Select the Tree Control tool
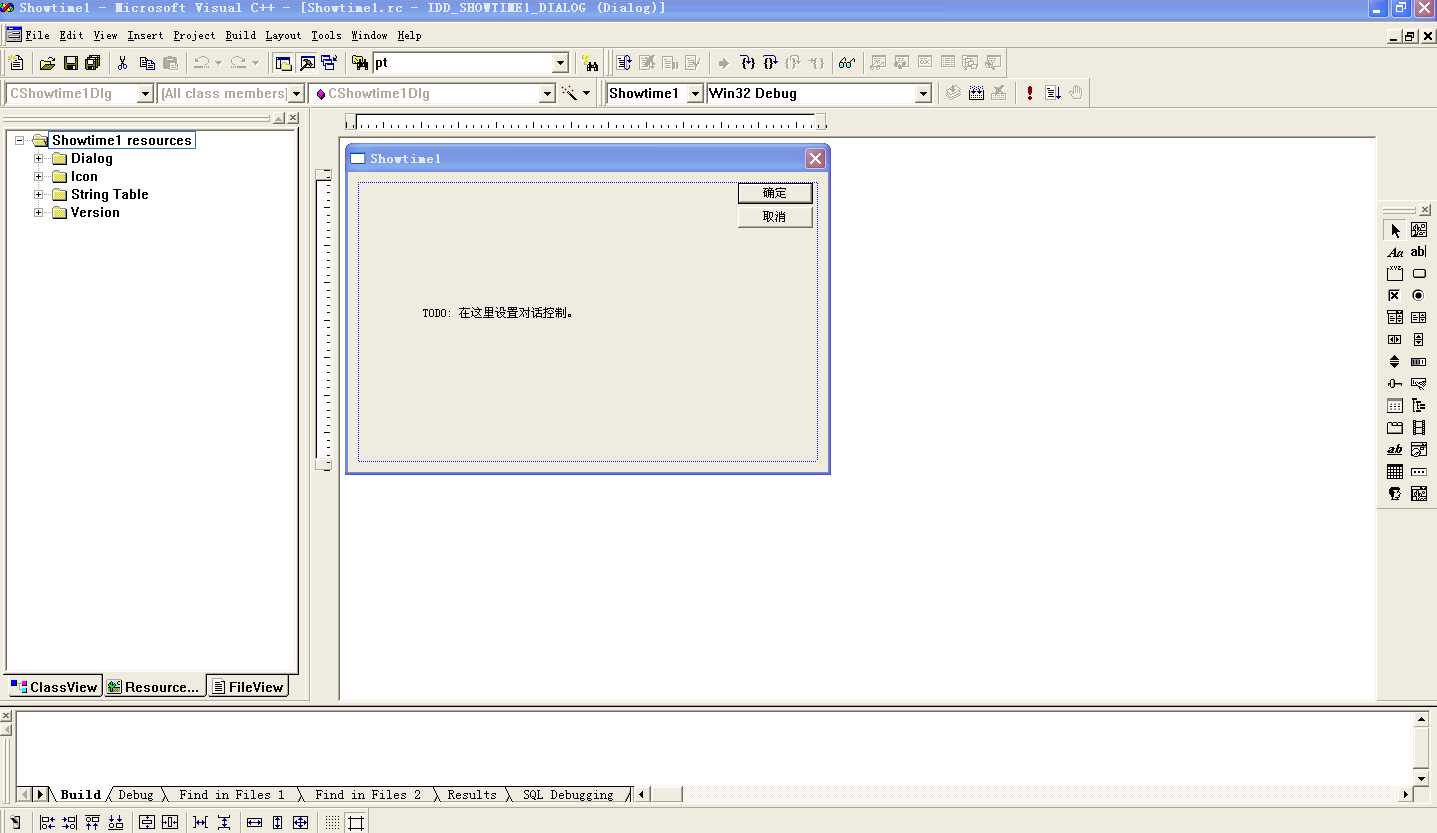The image size is (1437, 833). pos(1419,406)
